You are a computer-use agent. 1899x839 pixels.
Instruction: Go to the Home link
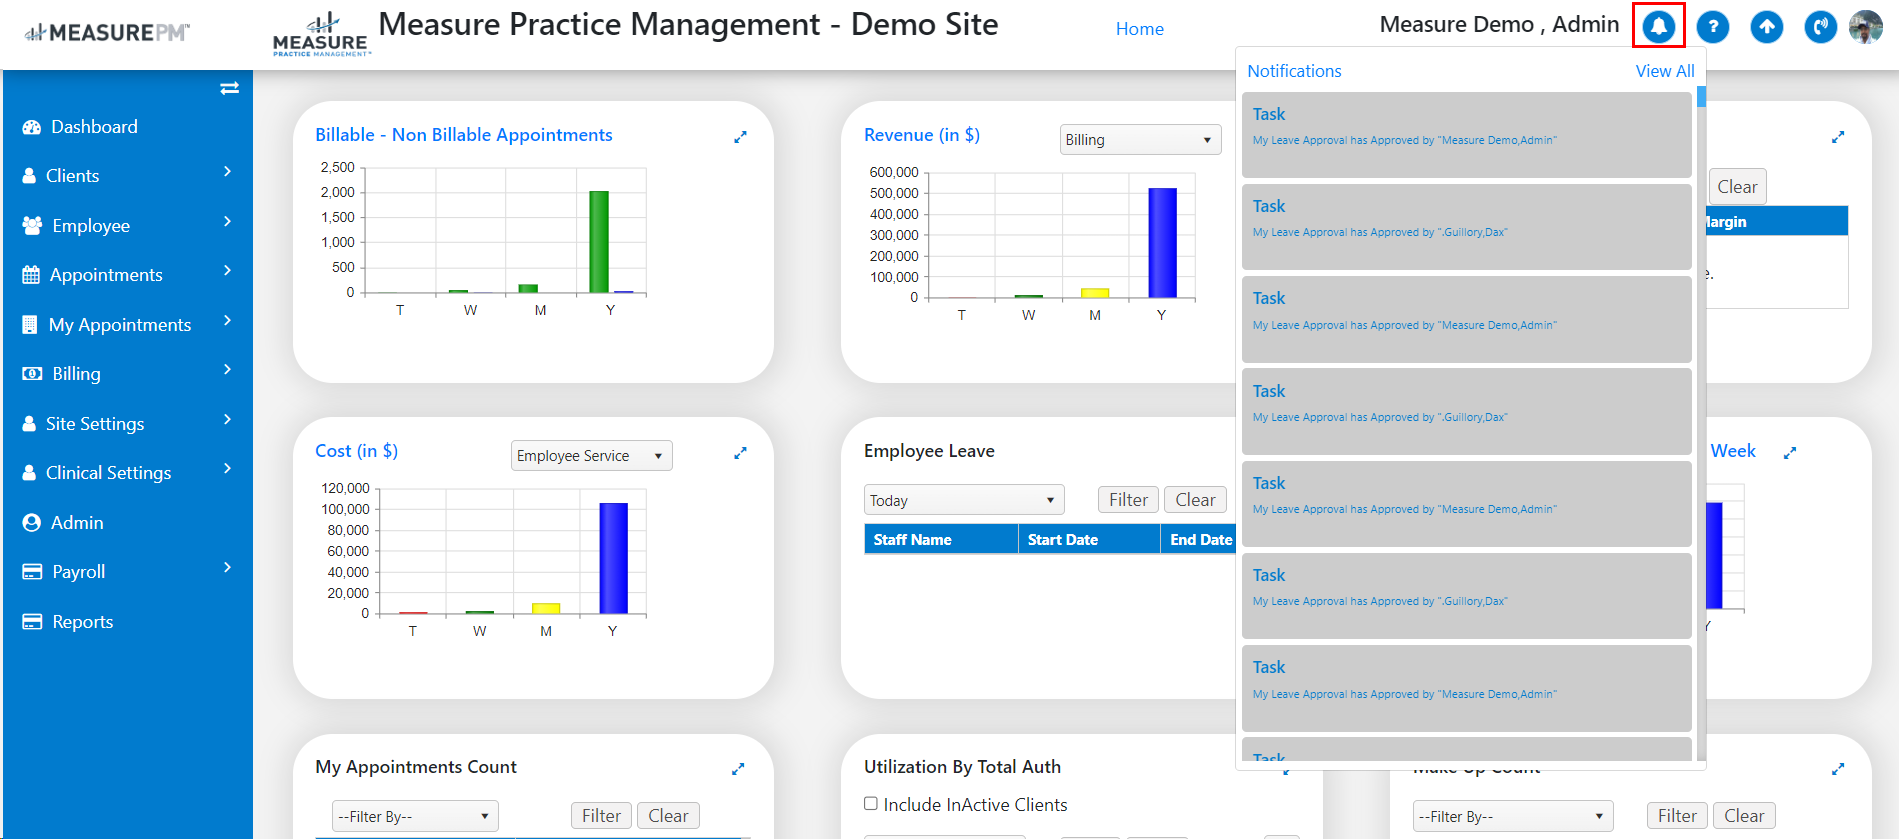1140,29
